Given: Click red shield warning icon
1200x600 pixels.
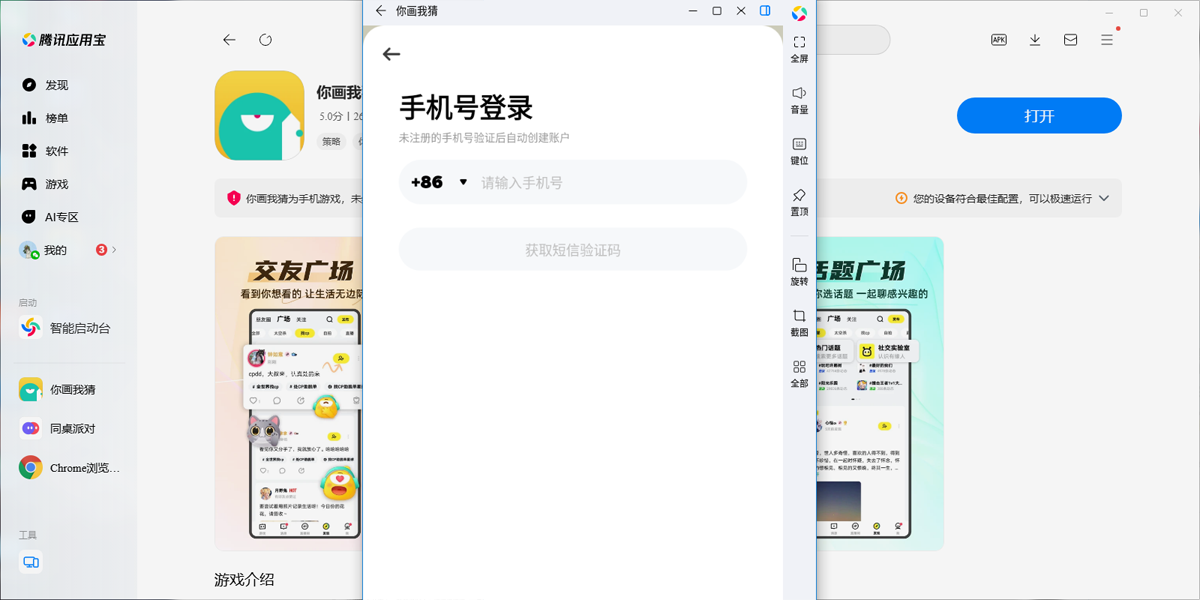Looking at the screenshot, I should pos(234,198).
